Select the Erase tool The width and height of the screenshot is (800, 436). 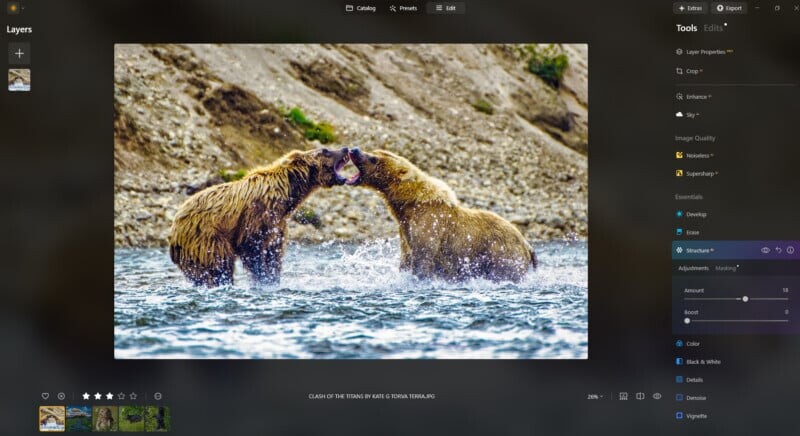pyautogui.click(x=692, y=232)
